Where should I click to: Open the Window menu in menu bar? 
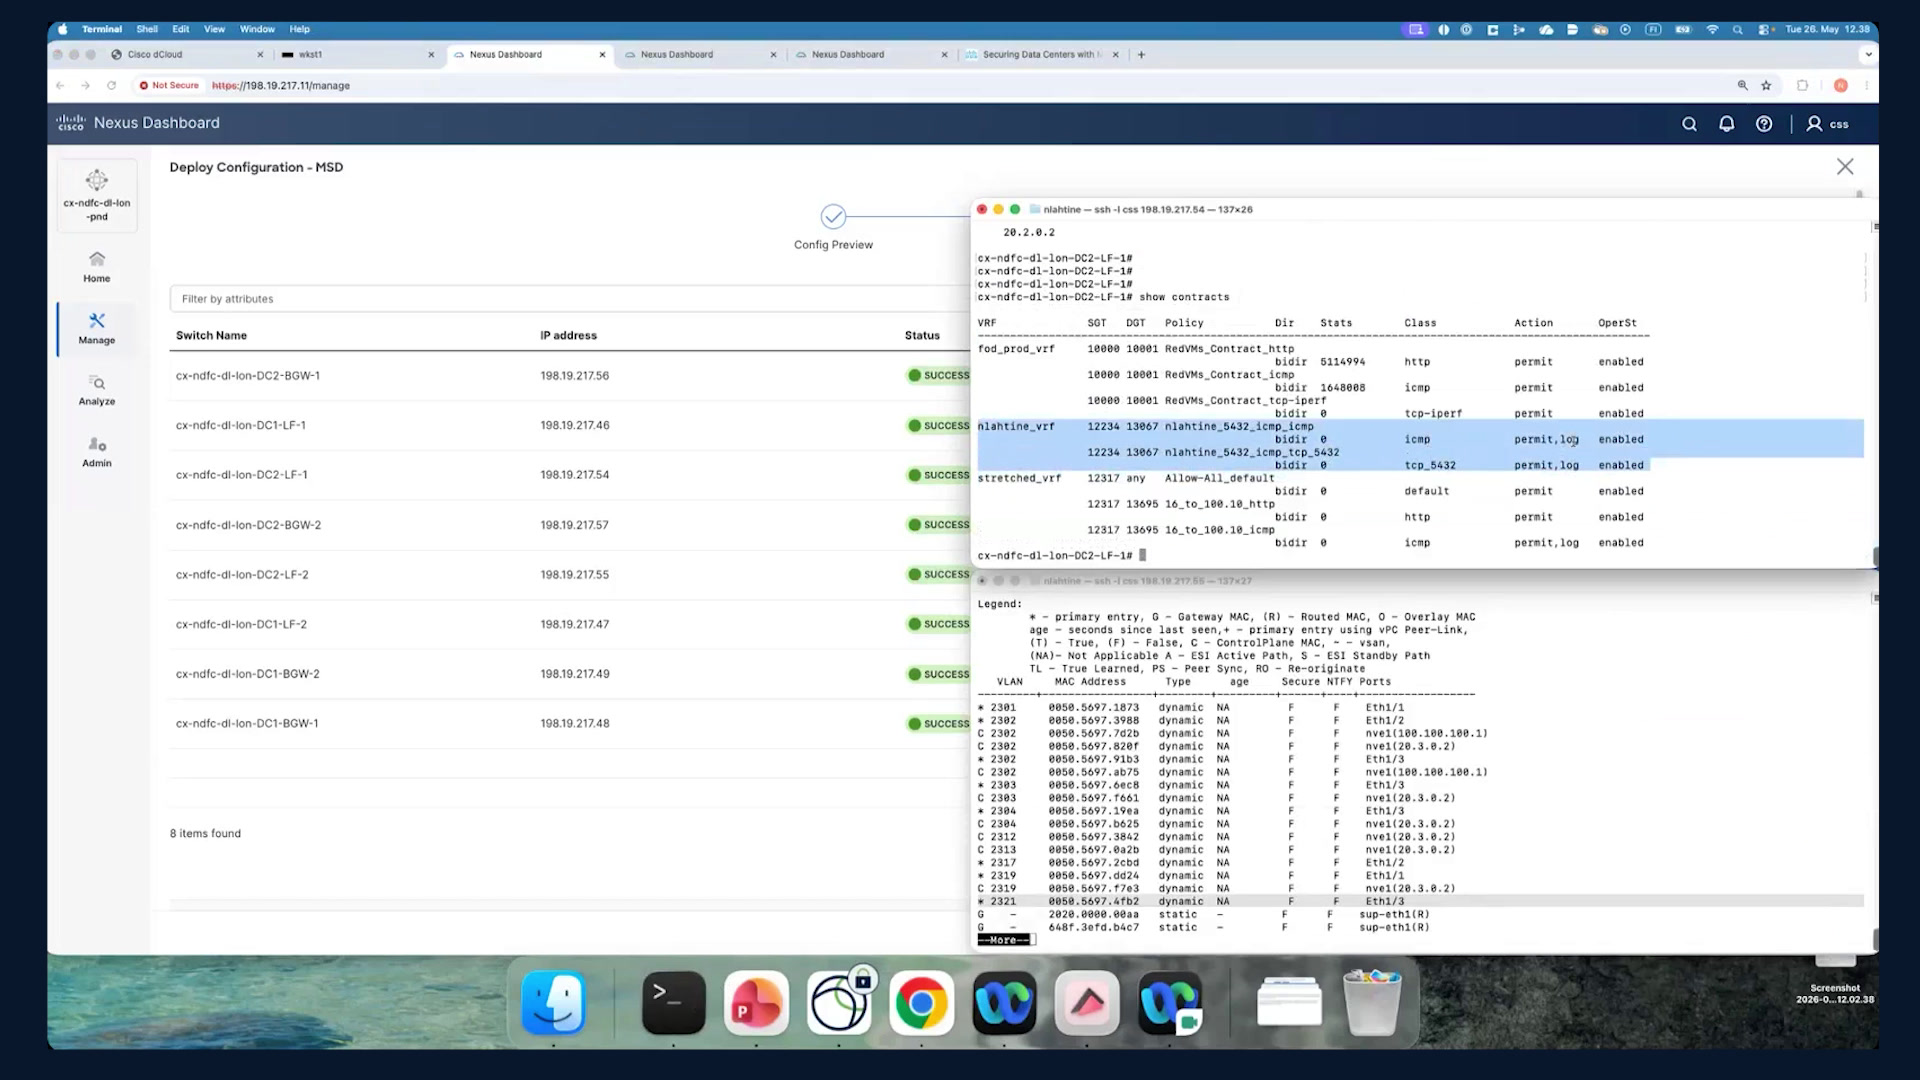click(257, 29)
